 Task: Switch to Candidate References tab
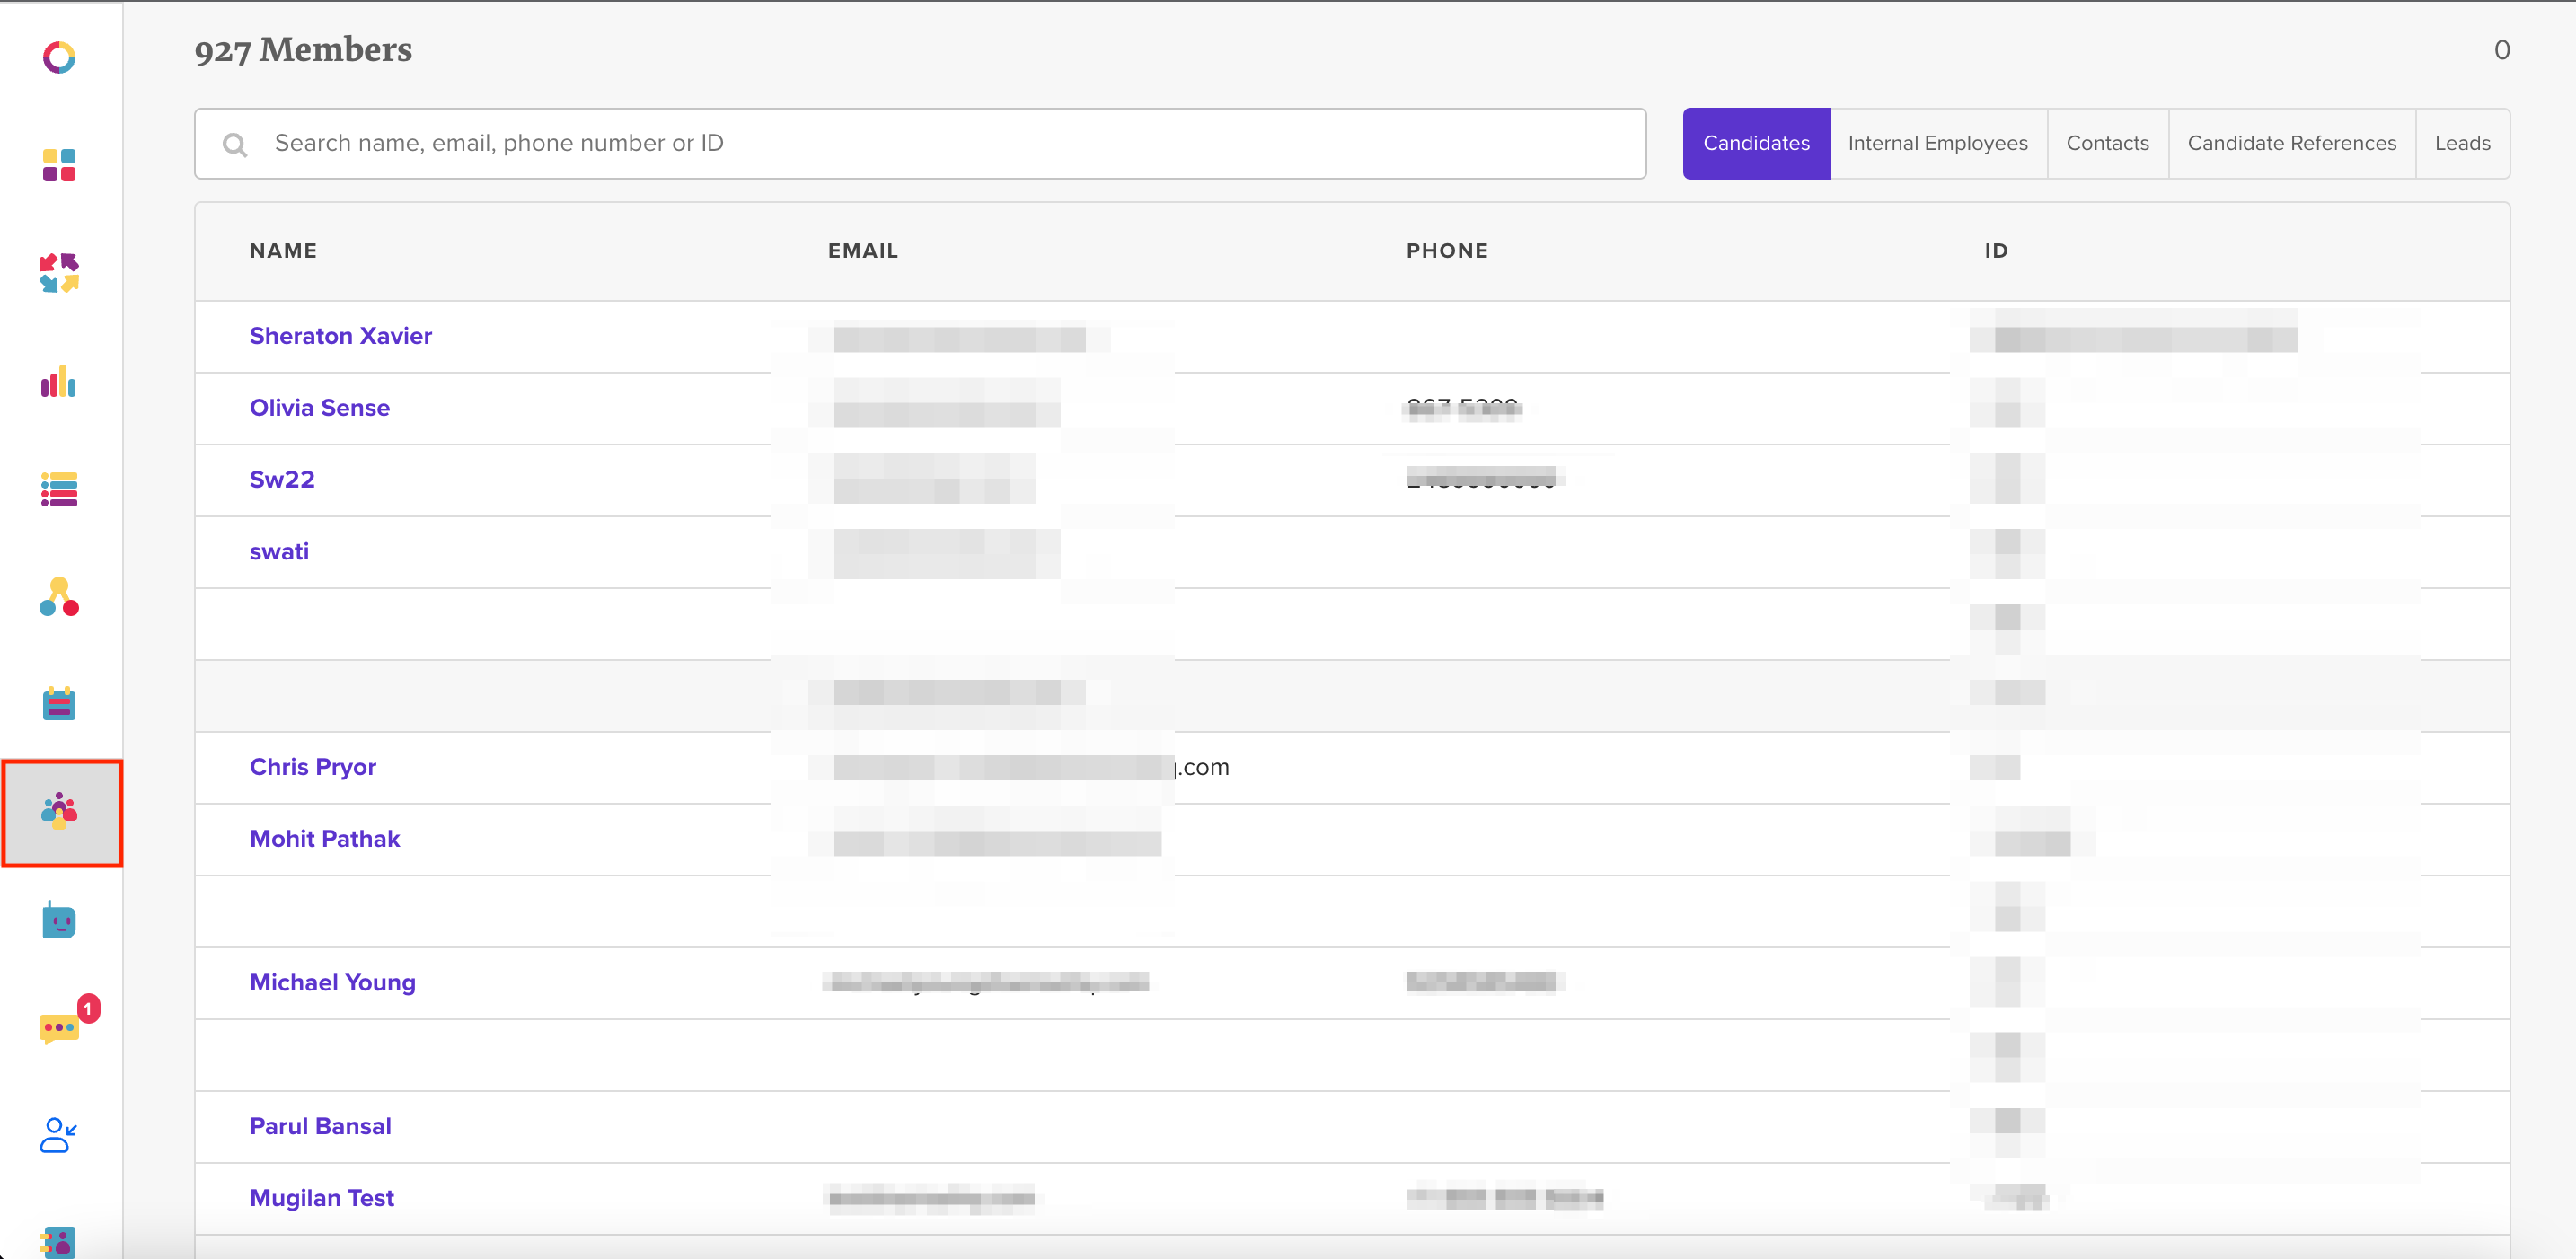pyautogui.click(x=2291, y=143)
